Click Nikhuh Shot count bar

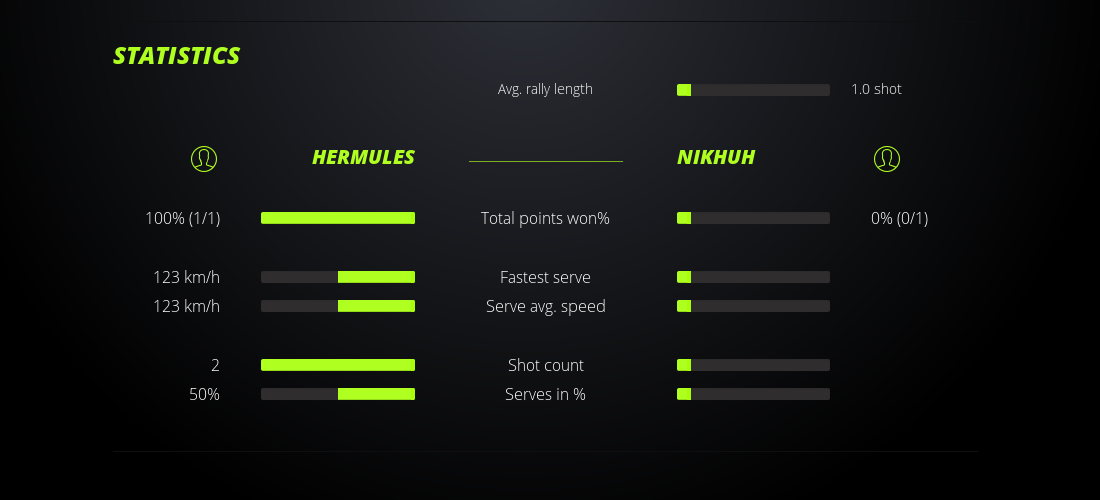[753, 365]
